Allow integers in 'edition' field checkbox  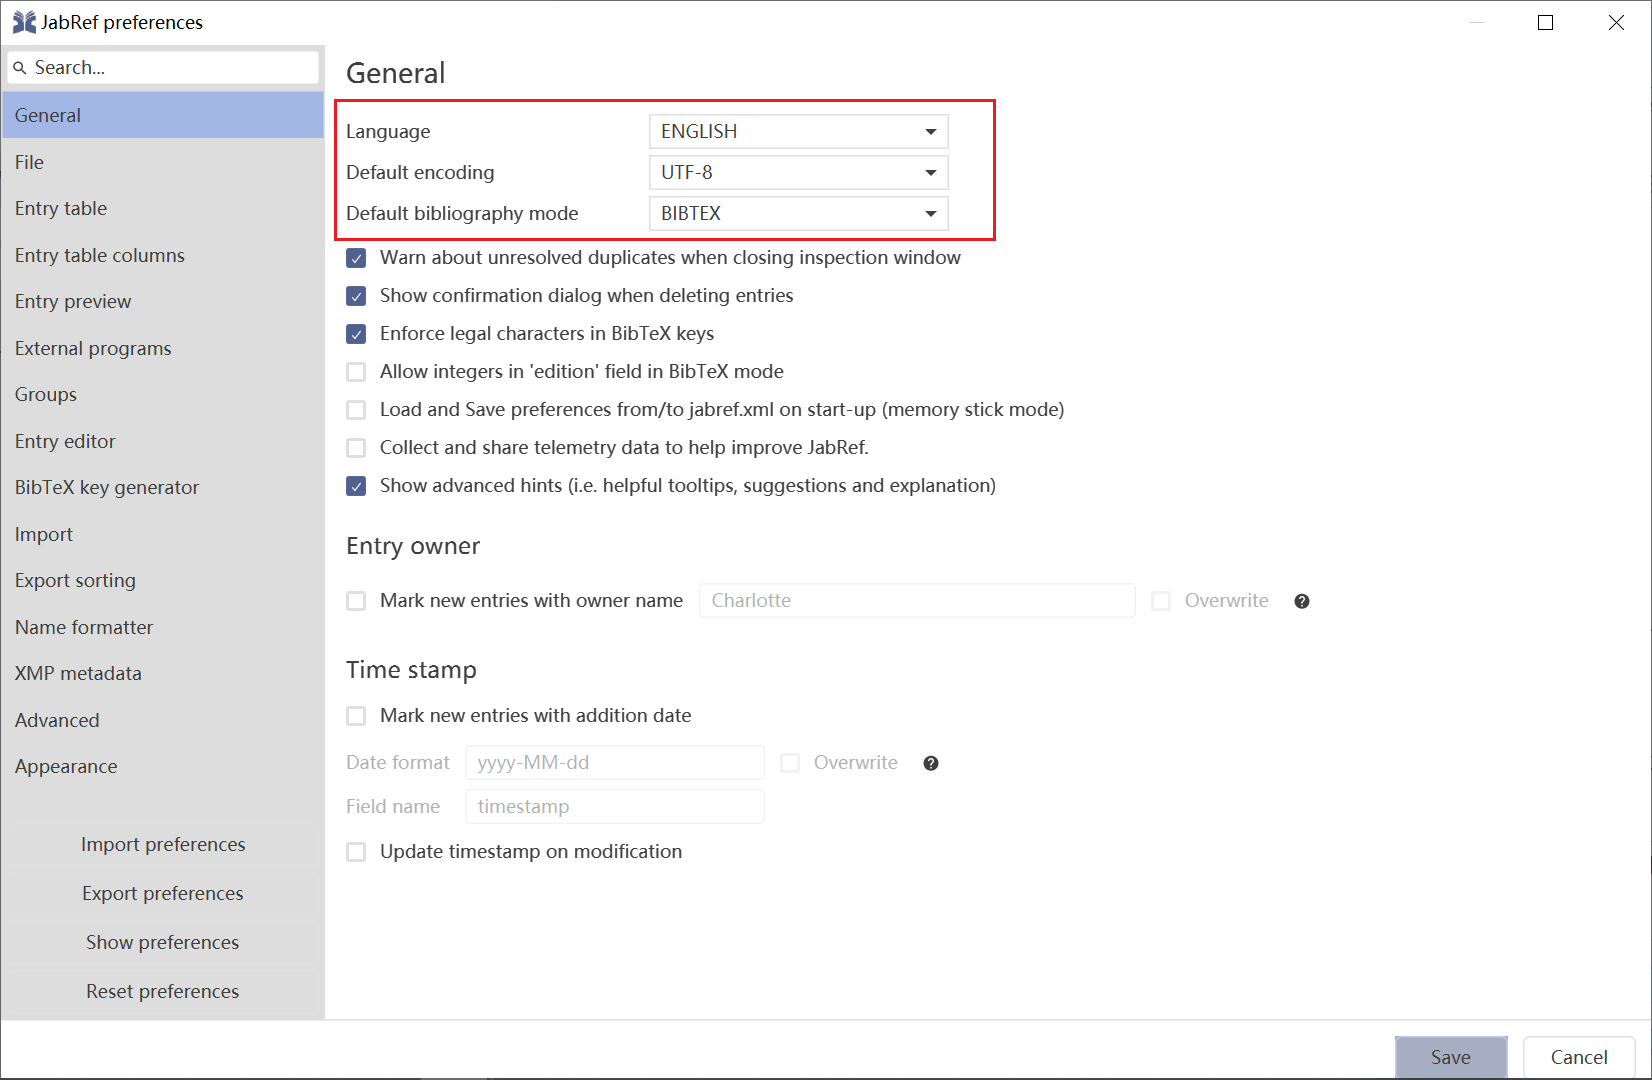[x=356, y=372]
